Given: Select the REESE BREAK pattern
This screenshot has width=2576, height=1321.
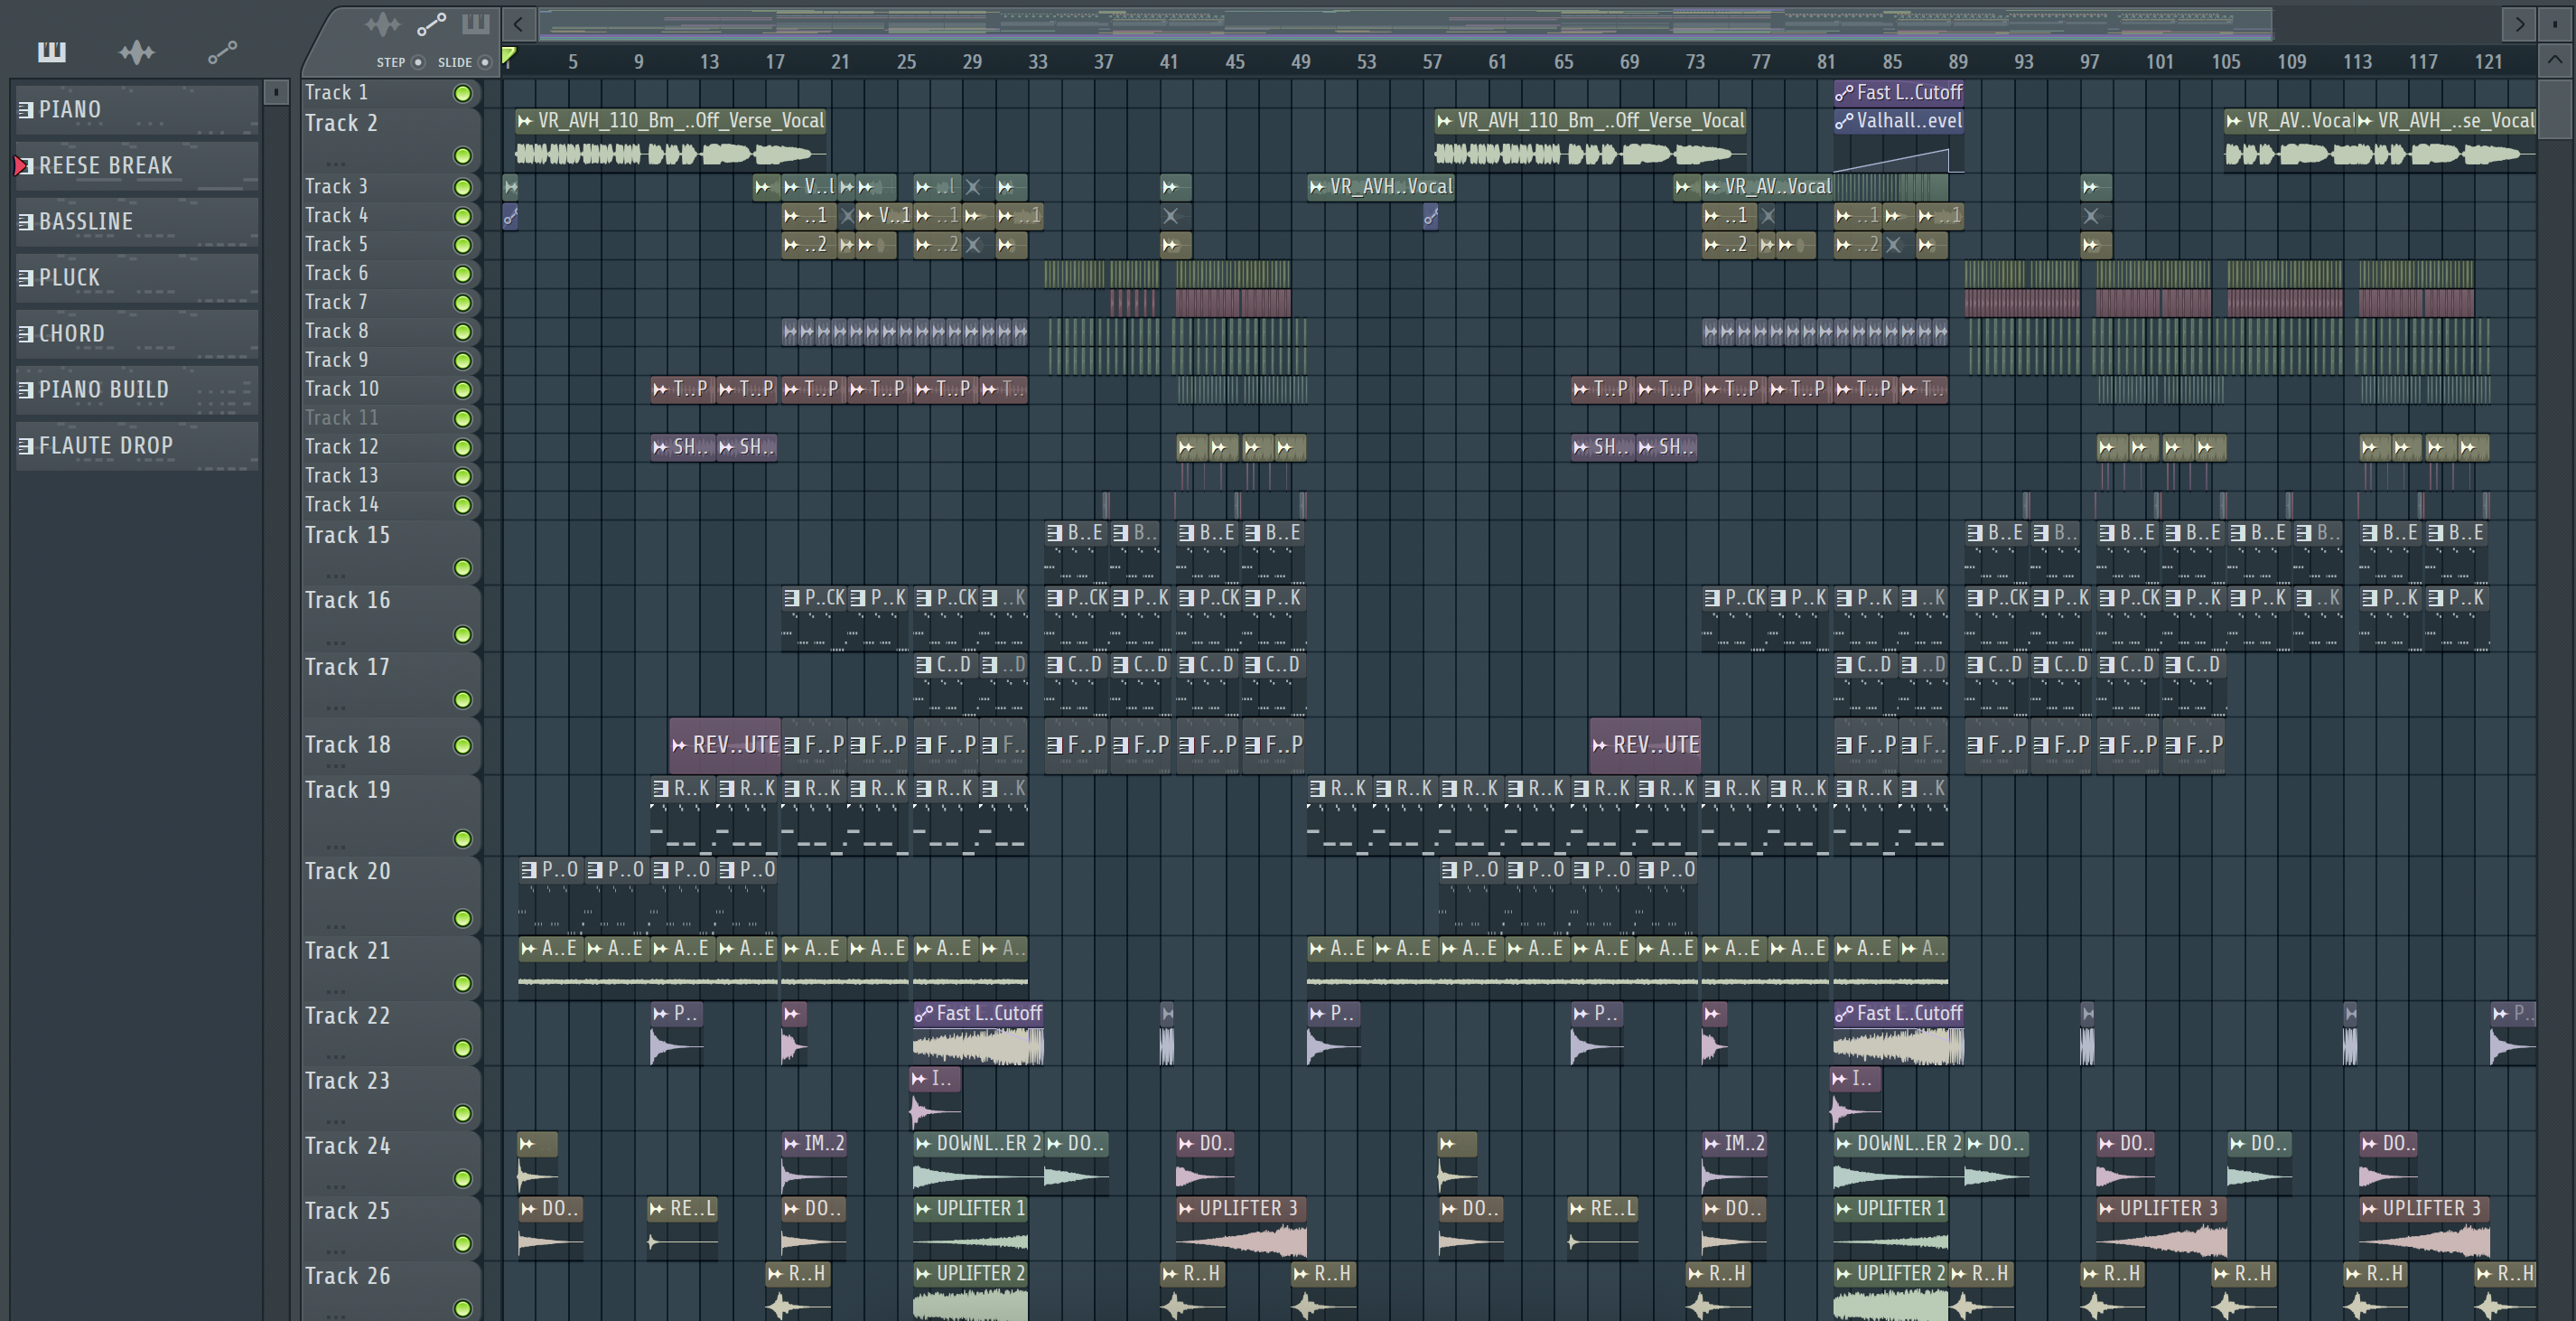Looking at the screenshot, I should click(137, 165).
